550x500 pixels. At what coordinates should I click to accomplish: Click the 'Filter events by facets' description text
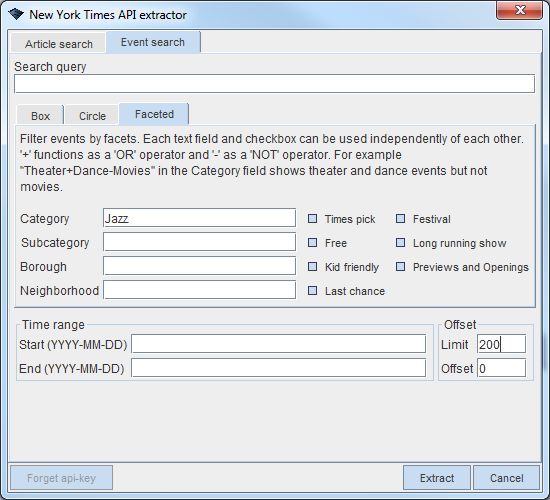point(271,162)
